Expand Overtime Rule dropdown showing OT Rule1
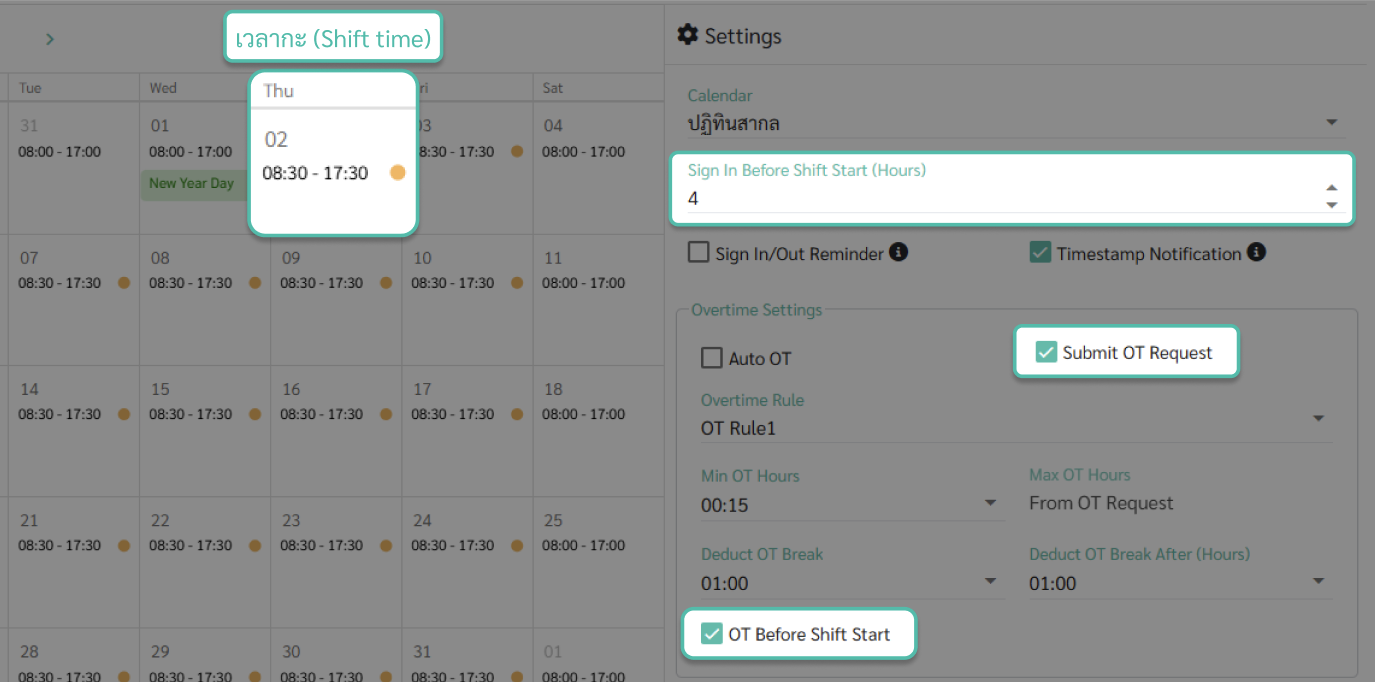 coord(1015,428)
